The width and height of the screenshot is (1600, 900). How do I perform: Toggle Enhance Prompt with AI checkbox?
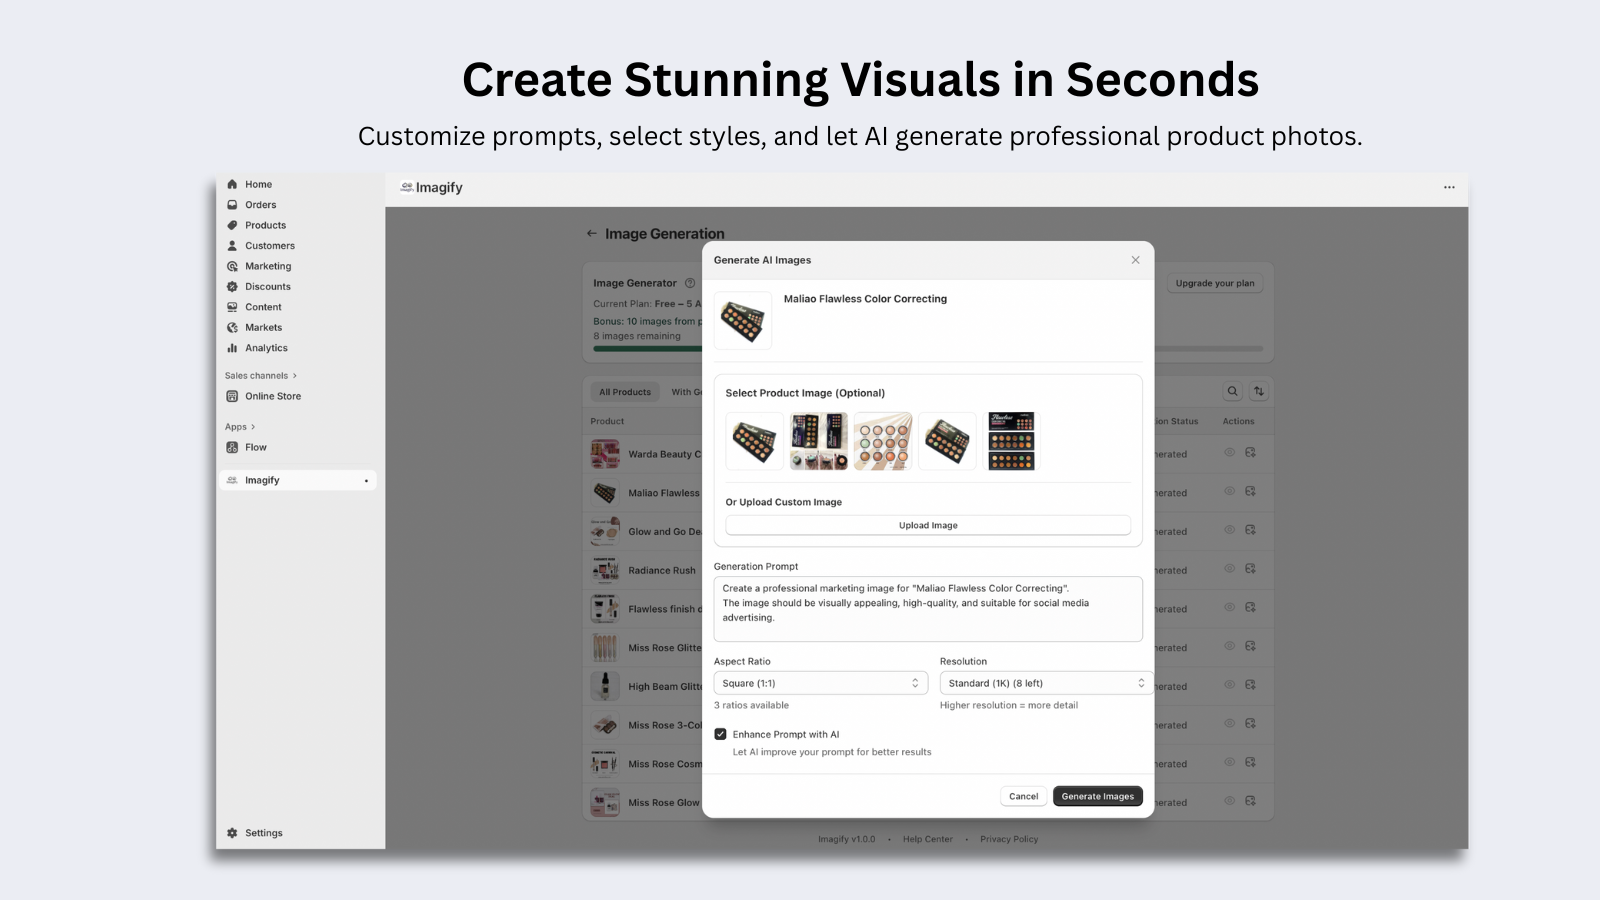[x=721, y=733]
